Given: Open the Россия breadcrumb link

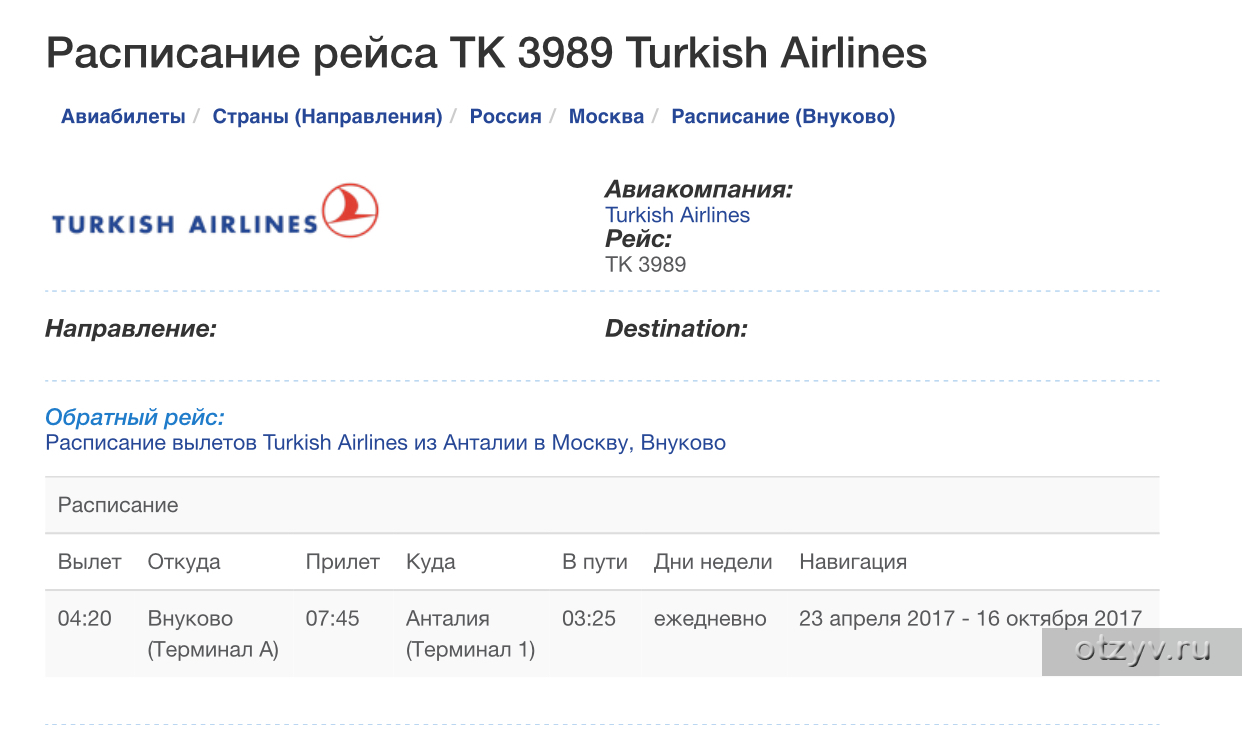Looking at the screenshot, I should [x=506, y=117].
